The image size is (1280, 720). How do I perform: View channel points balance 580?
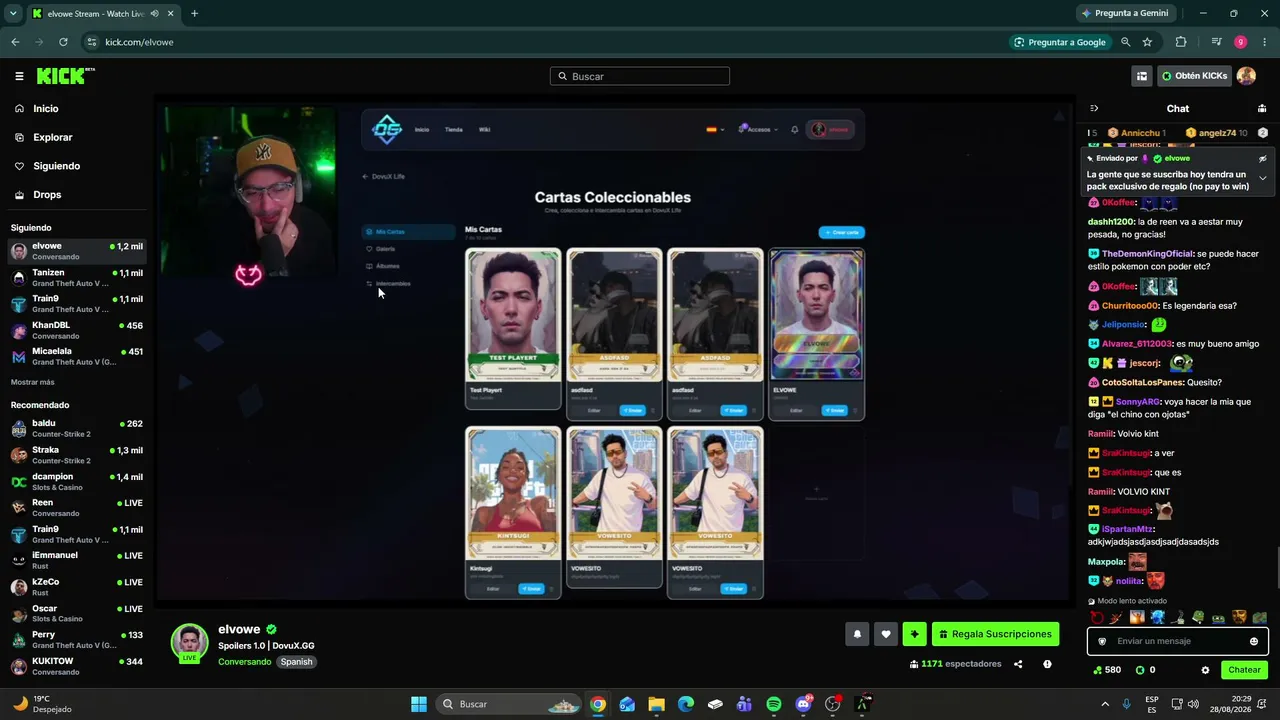(1106, 670)
